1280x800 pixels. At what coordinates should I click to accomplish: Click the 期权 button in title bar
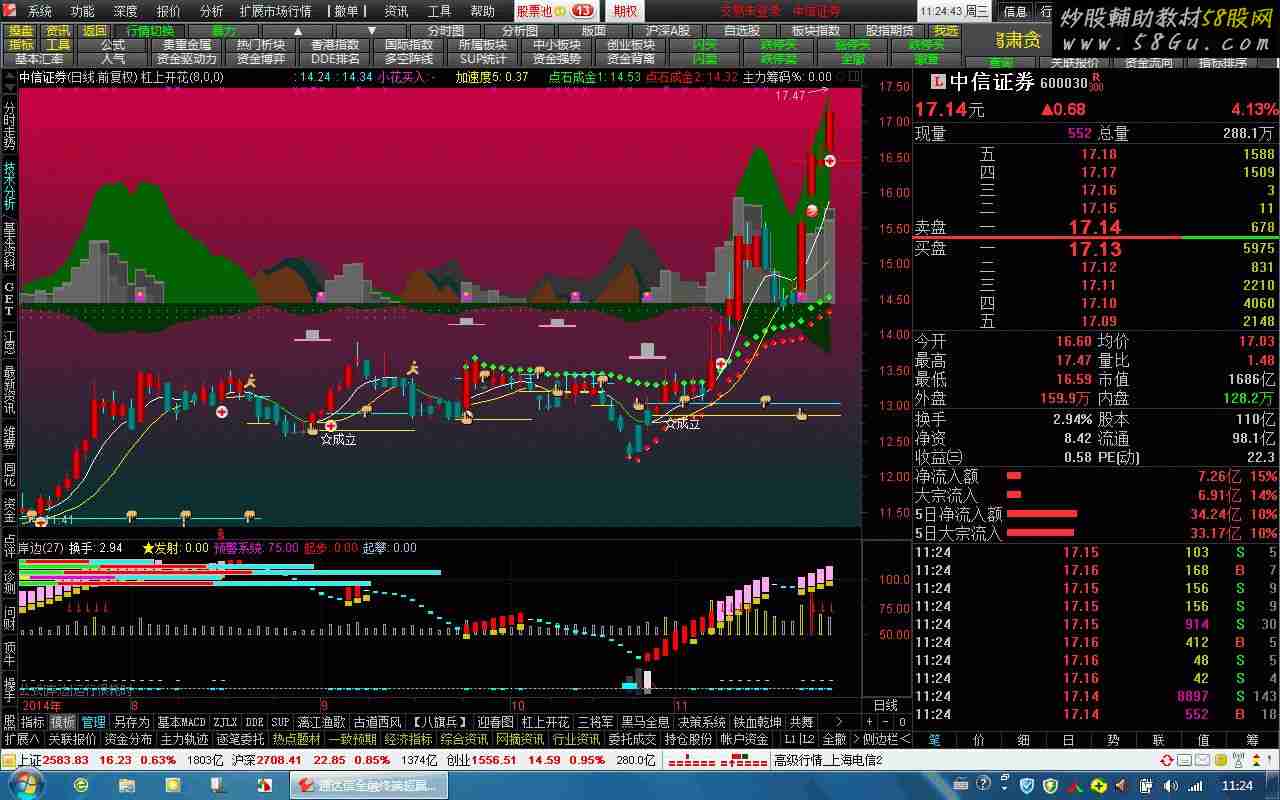tap(625, 11)
